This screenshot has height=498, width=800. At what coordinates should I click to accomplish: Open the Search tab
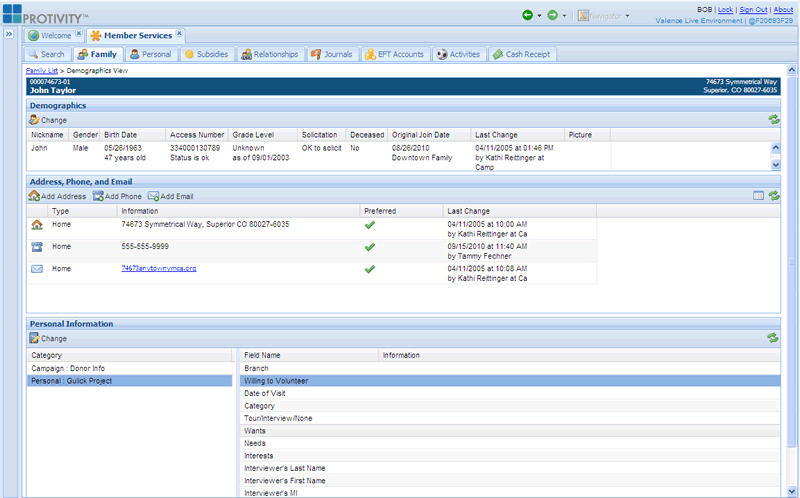(47, 54)
